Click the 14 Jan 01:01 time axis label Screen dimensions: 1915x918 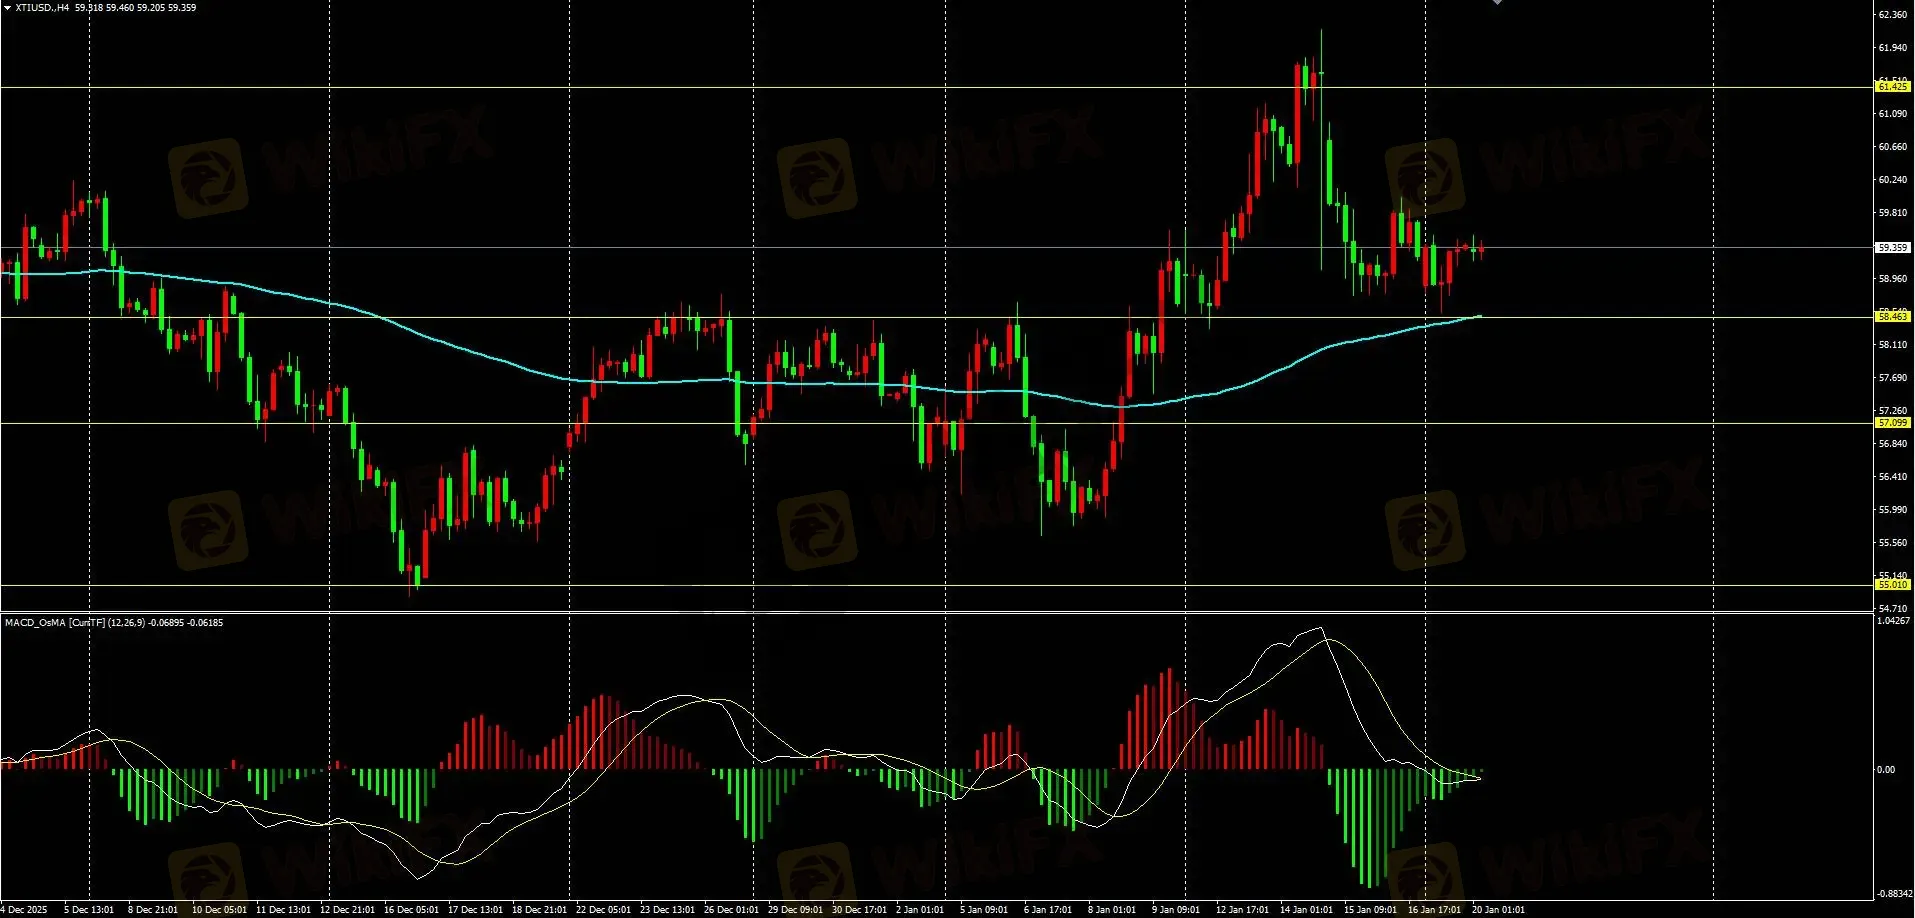coord(1306,910)
